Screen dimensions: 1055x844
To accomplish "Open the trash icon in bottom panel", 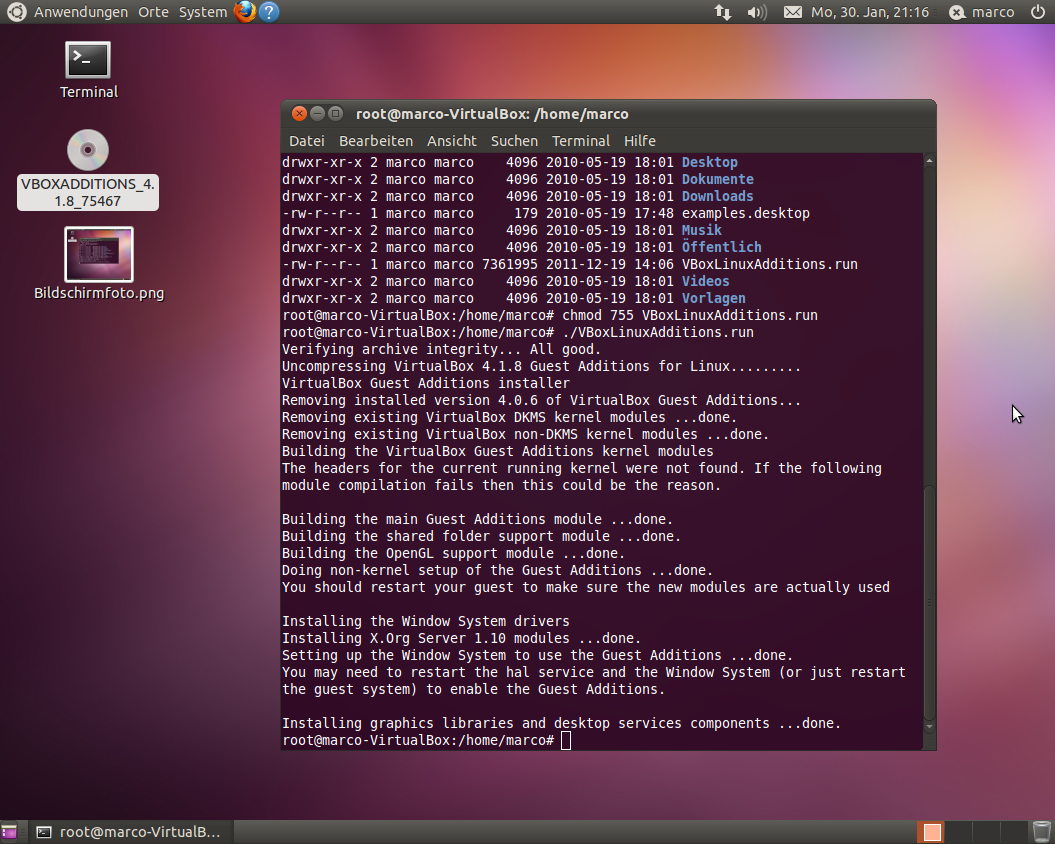I will [1042, 832].
